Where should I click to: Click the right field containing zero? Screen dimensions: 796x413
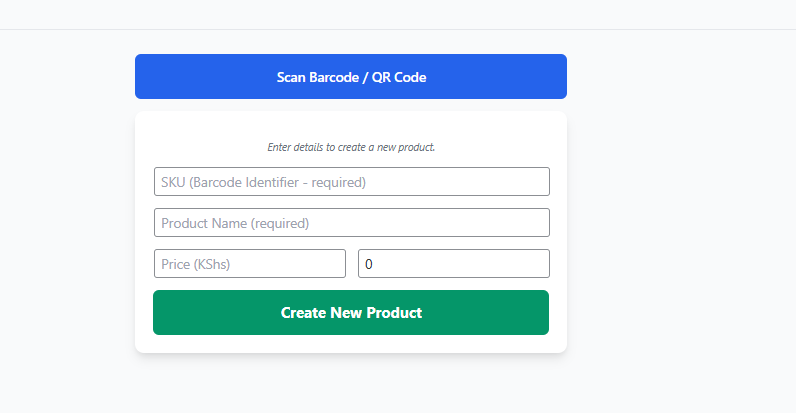pos(453,264)
